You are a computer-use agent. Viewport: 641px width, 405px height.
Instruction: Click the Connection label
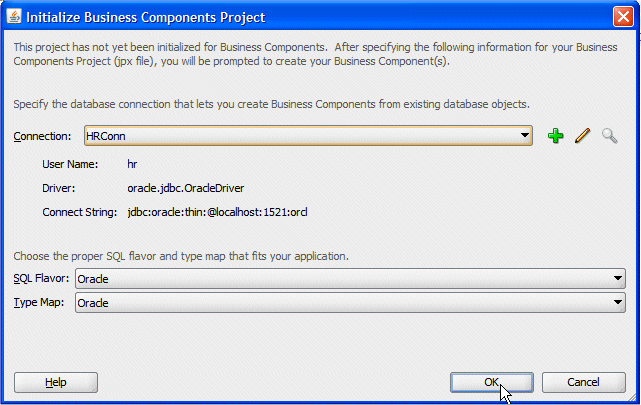(42, 136)
